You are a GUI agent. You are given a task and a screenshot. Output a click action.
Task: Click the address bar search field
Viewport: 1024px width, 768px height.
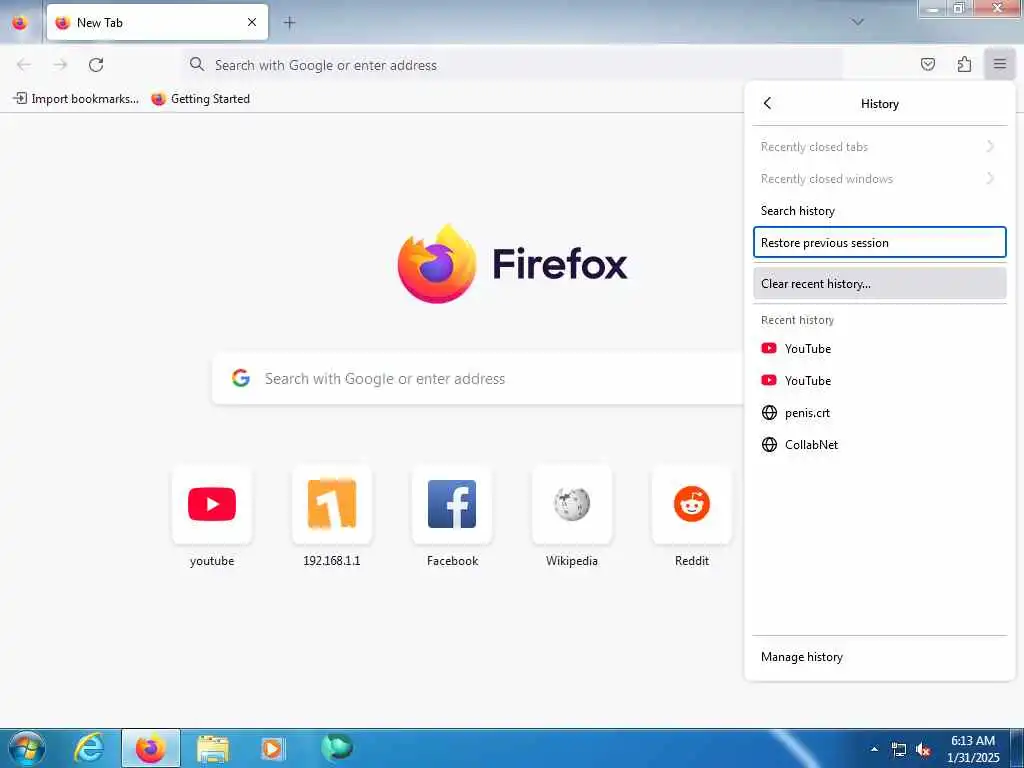(513, 65)
